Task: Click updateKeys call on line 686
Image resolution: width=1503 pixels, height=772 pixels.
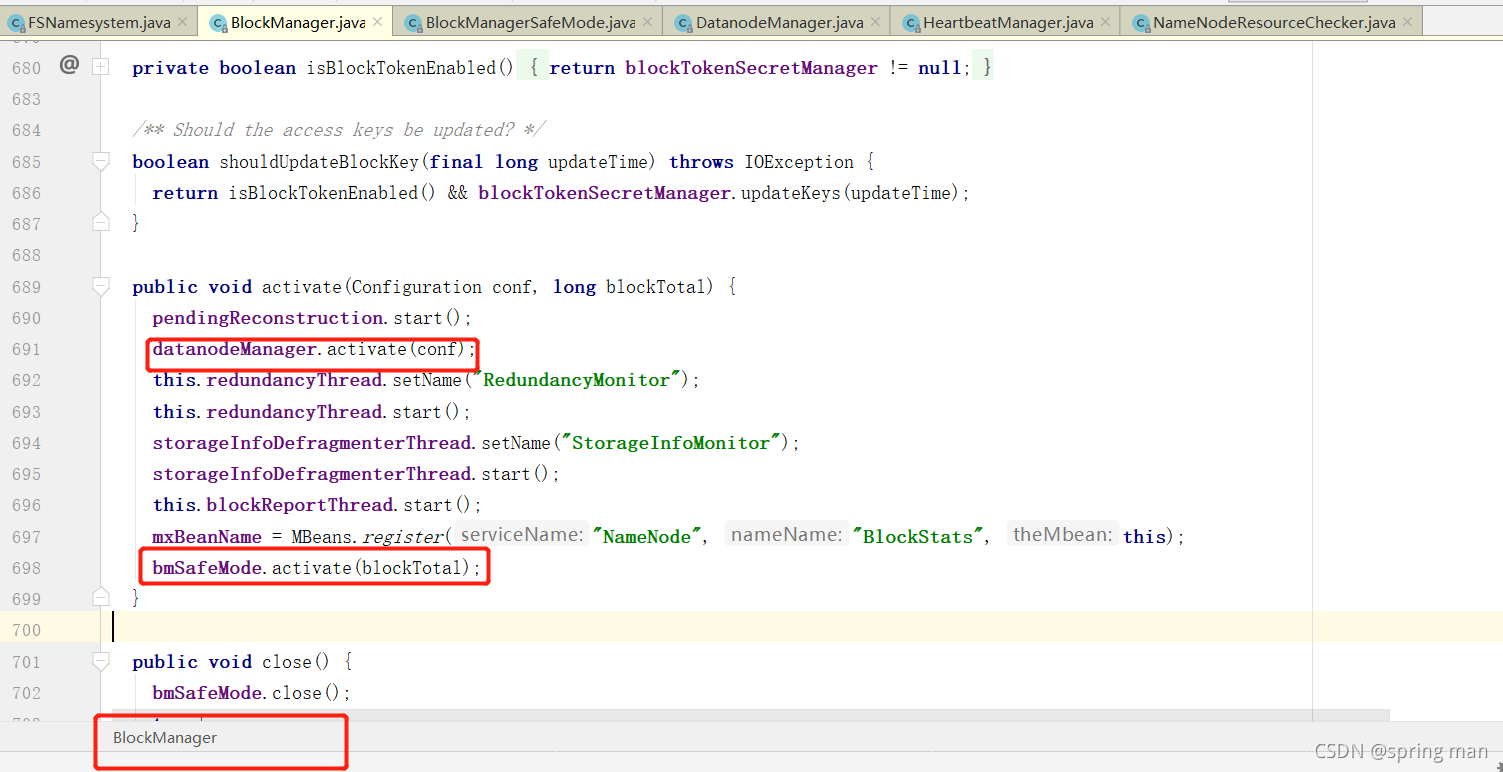Action: point(791,193)
